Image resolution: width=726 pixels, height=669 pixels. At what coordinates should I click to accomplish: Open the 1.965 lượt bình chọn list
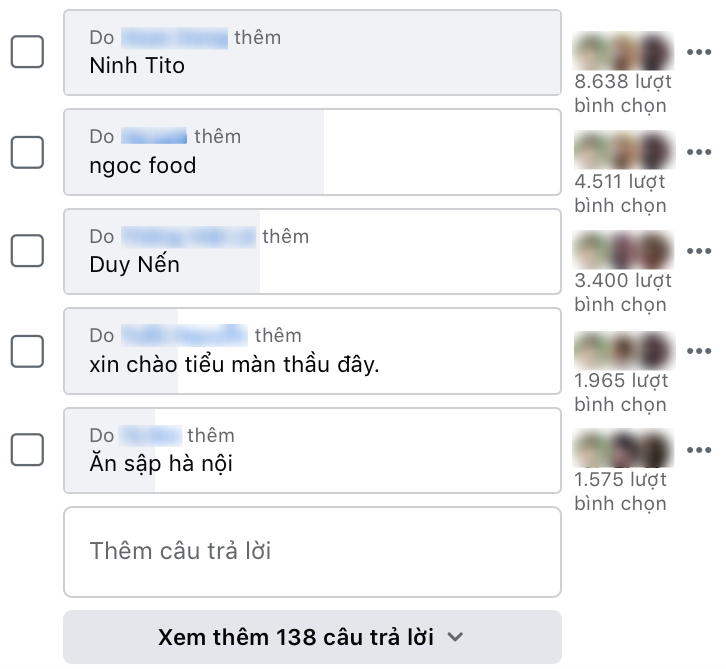[x=620, y=392]
